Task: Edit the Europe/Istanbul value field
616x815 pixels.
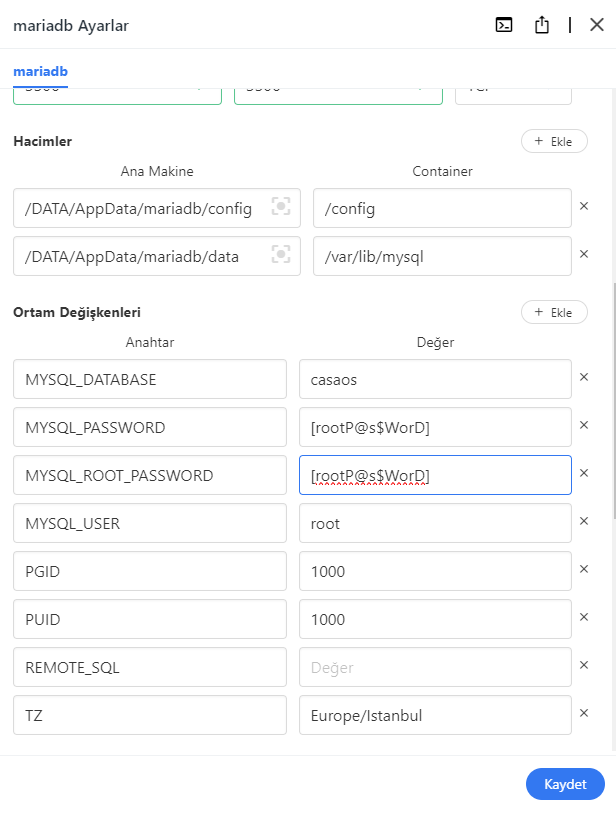Action: [435, 715]
